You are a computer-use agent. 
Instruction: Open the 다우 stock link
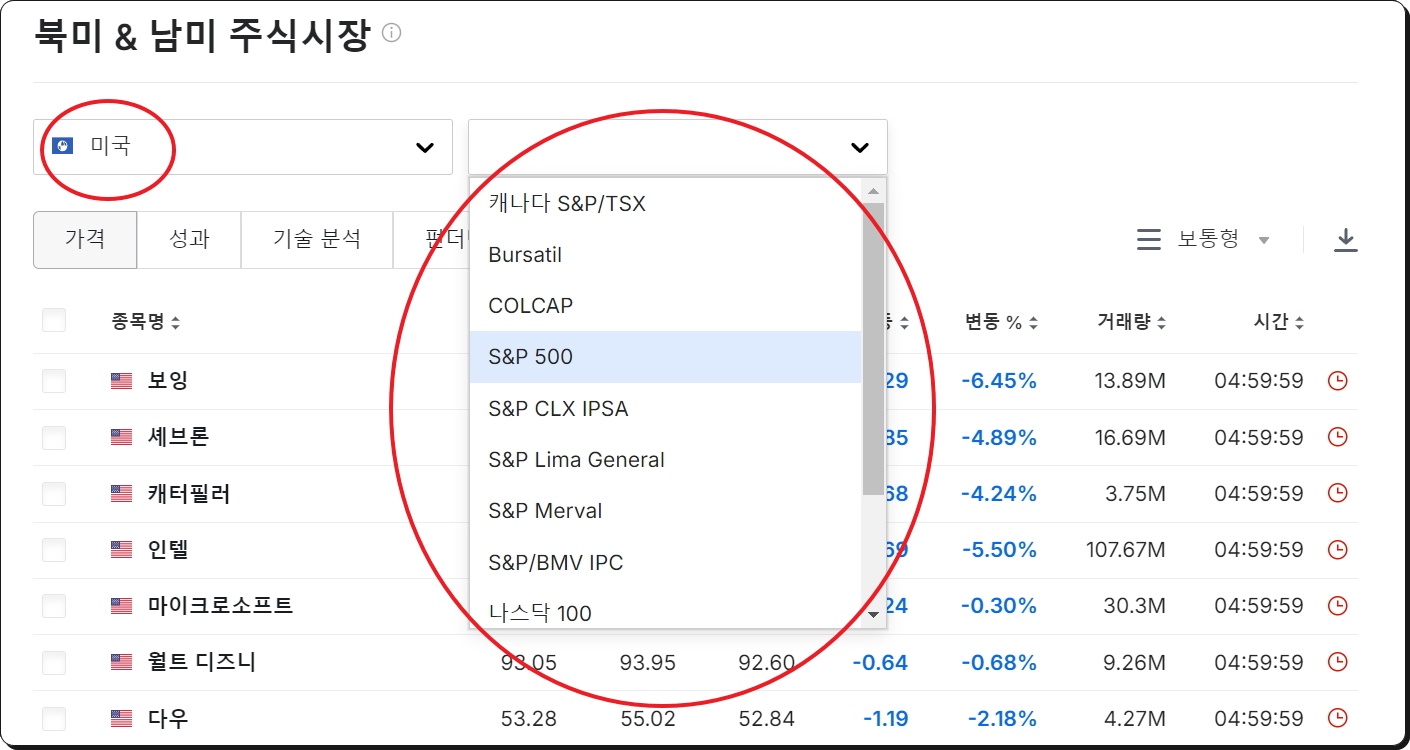168,718
